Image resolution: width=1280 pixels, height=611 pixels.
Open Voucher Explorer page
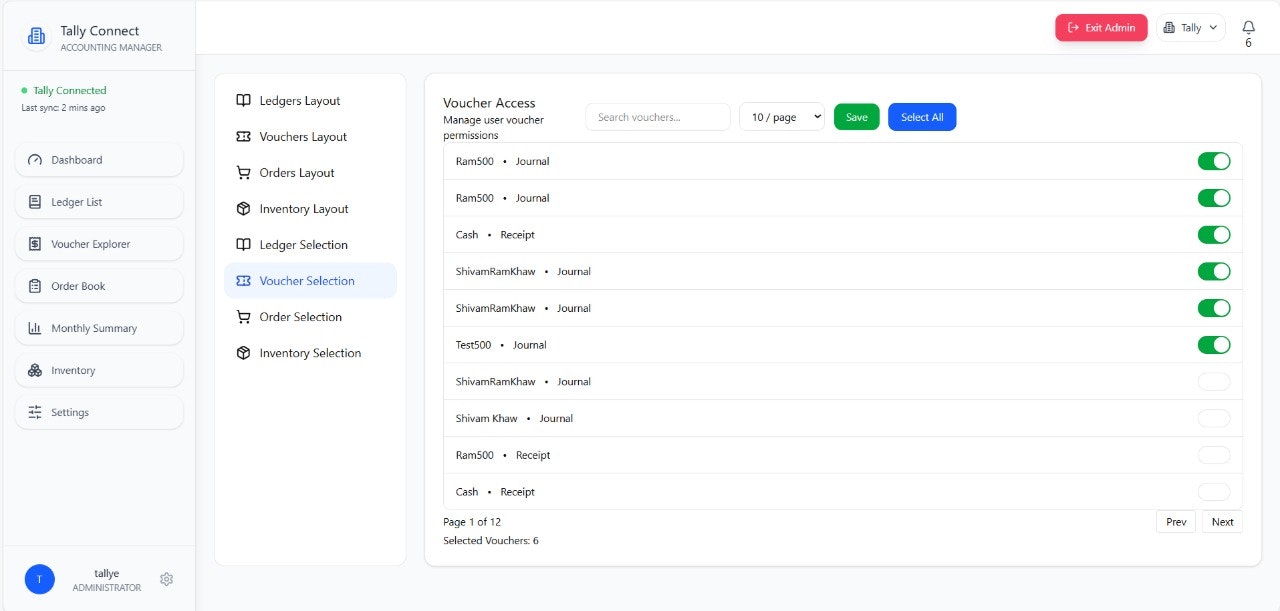(x=99, y=244)
